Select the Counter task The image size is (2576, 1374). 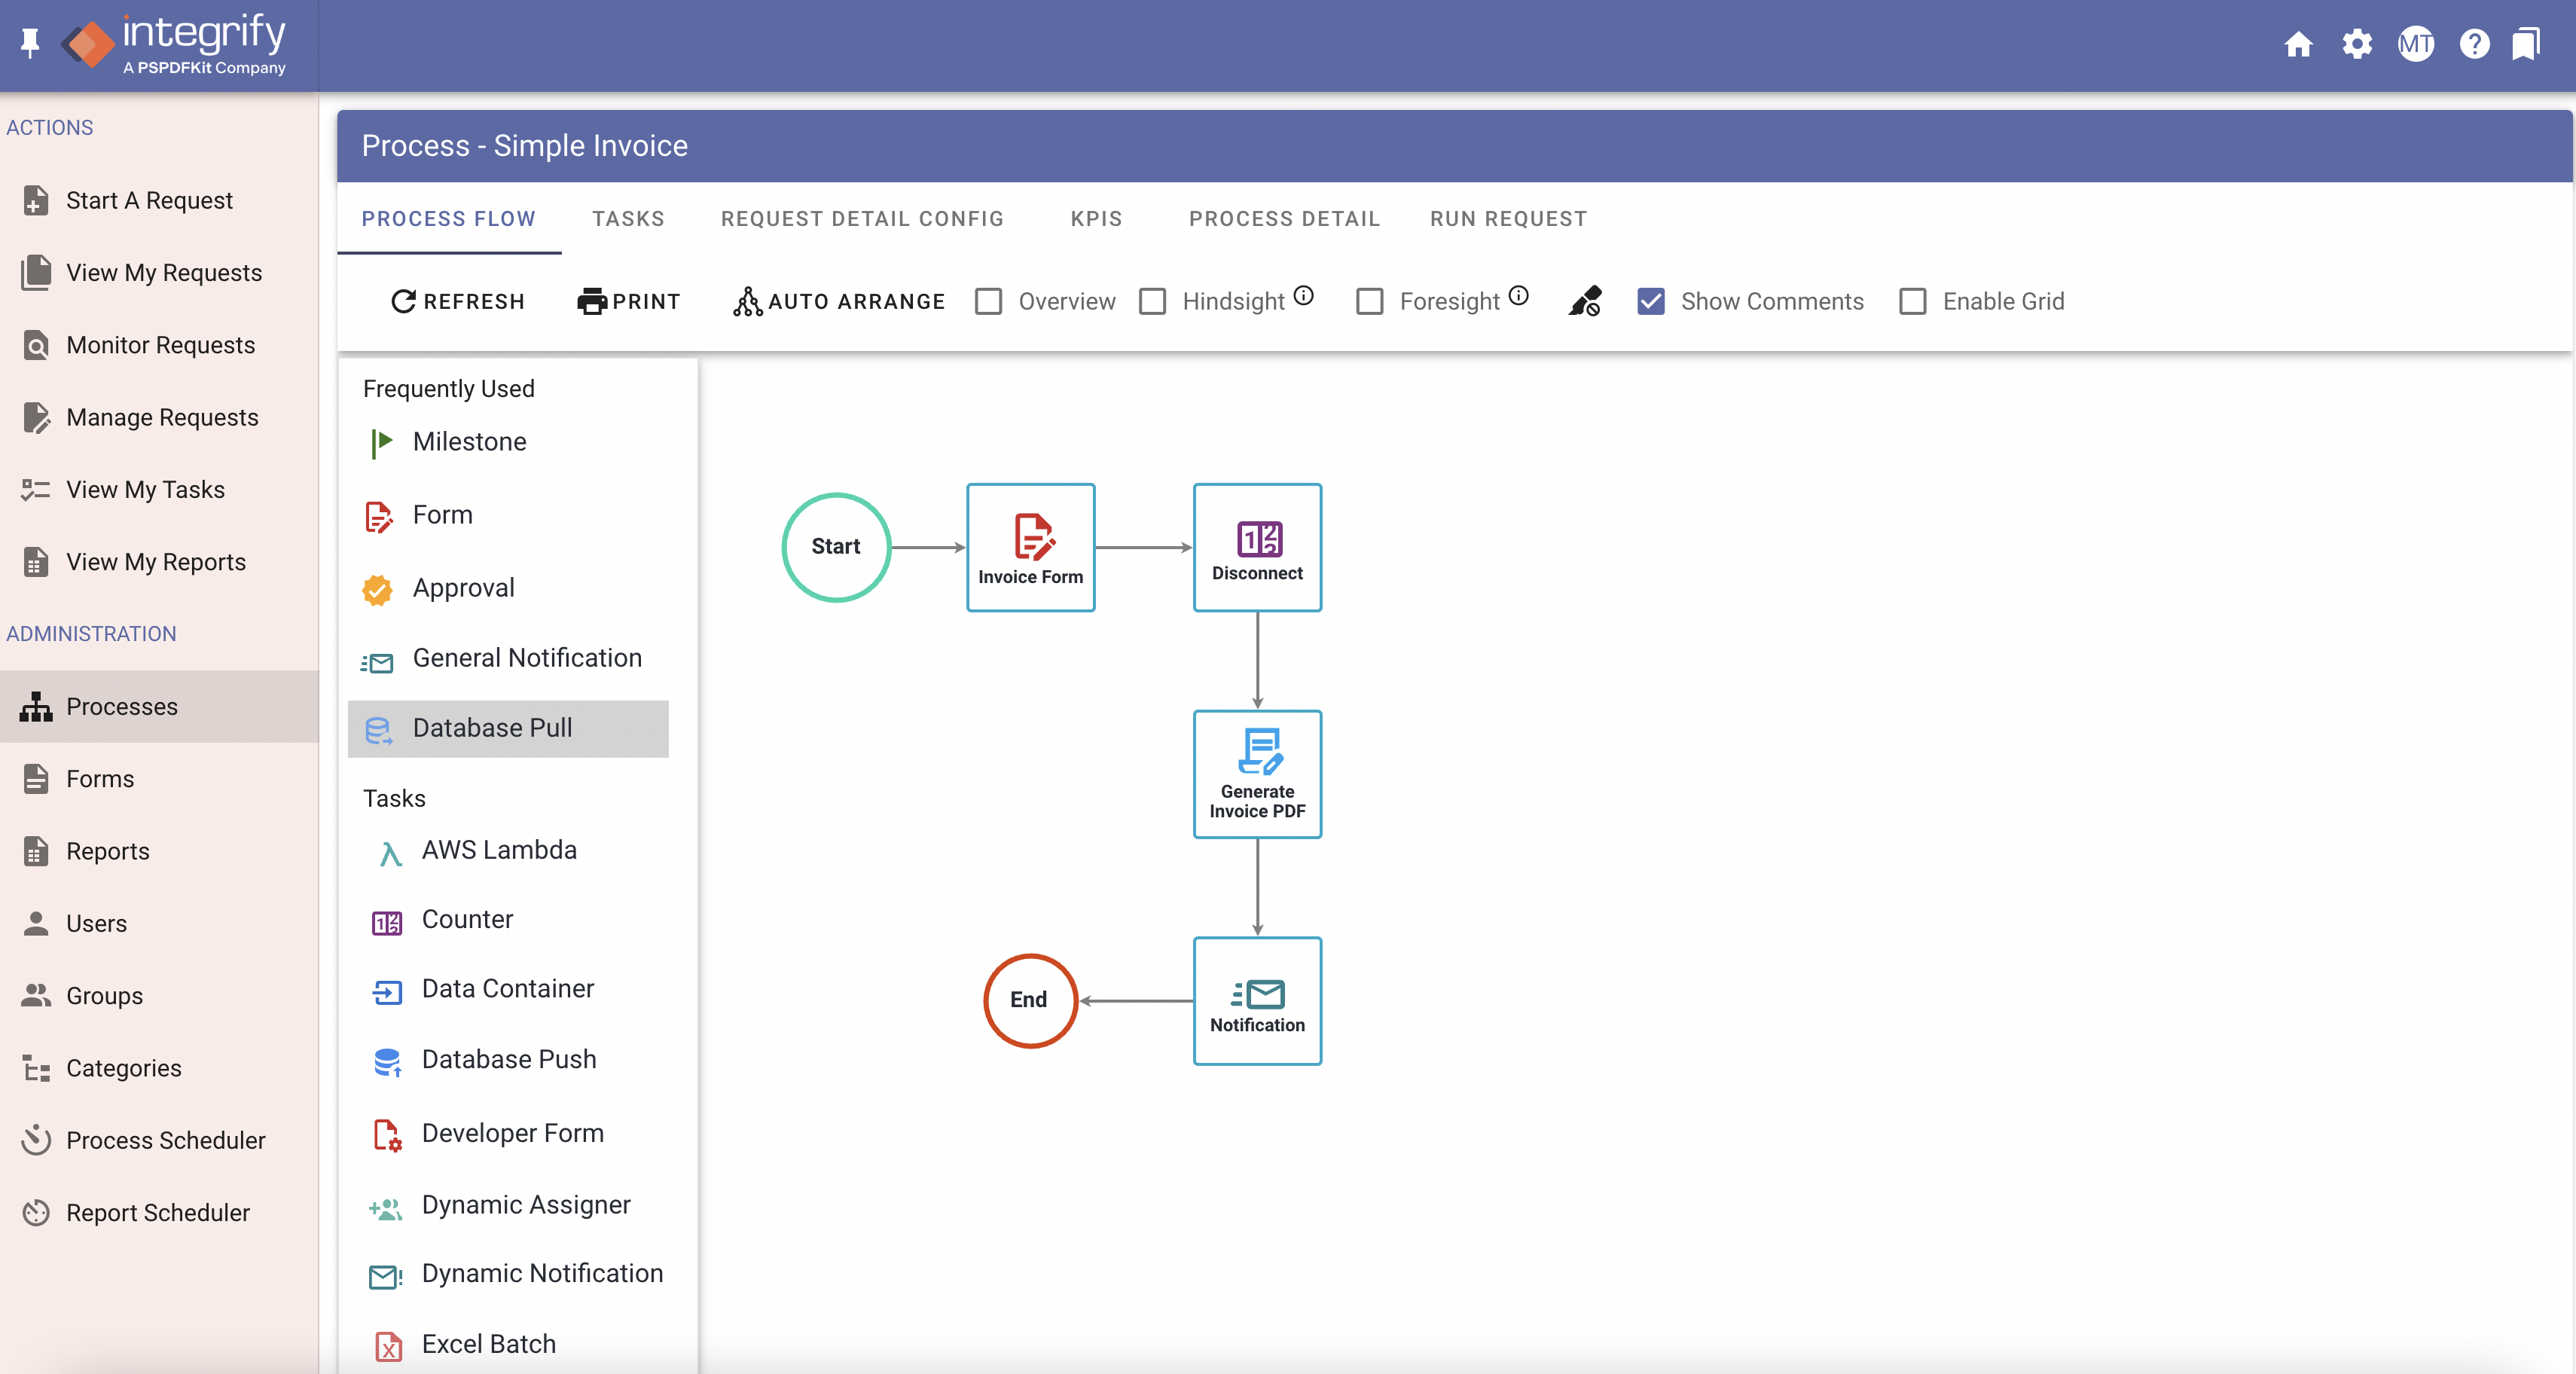[x=508, y=920]
